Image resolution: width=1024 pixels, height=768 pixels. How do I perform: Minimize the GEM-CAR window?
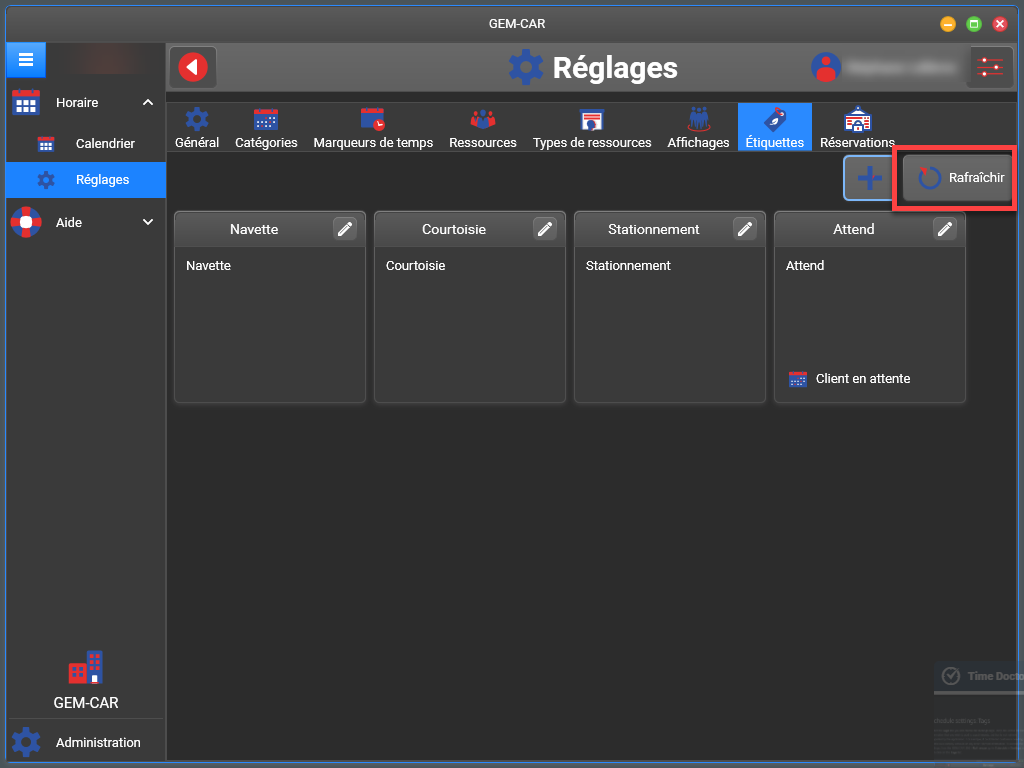coord(948,24)
